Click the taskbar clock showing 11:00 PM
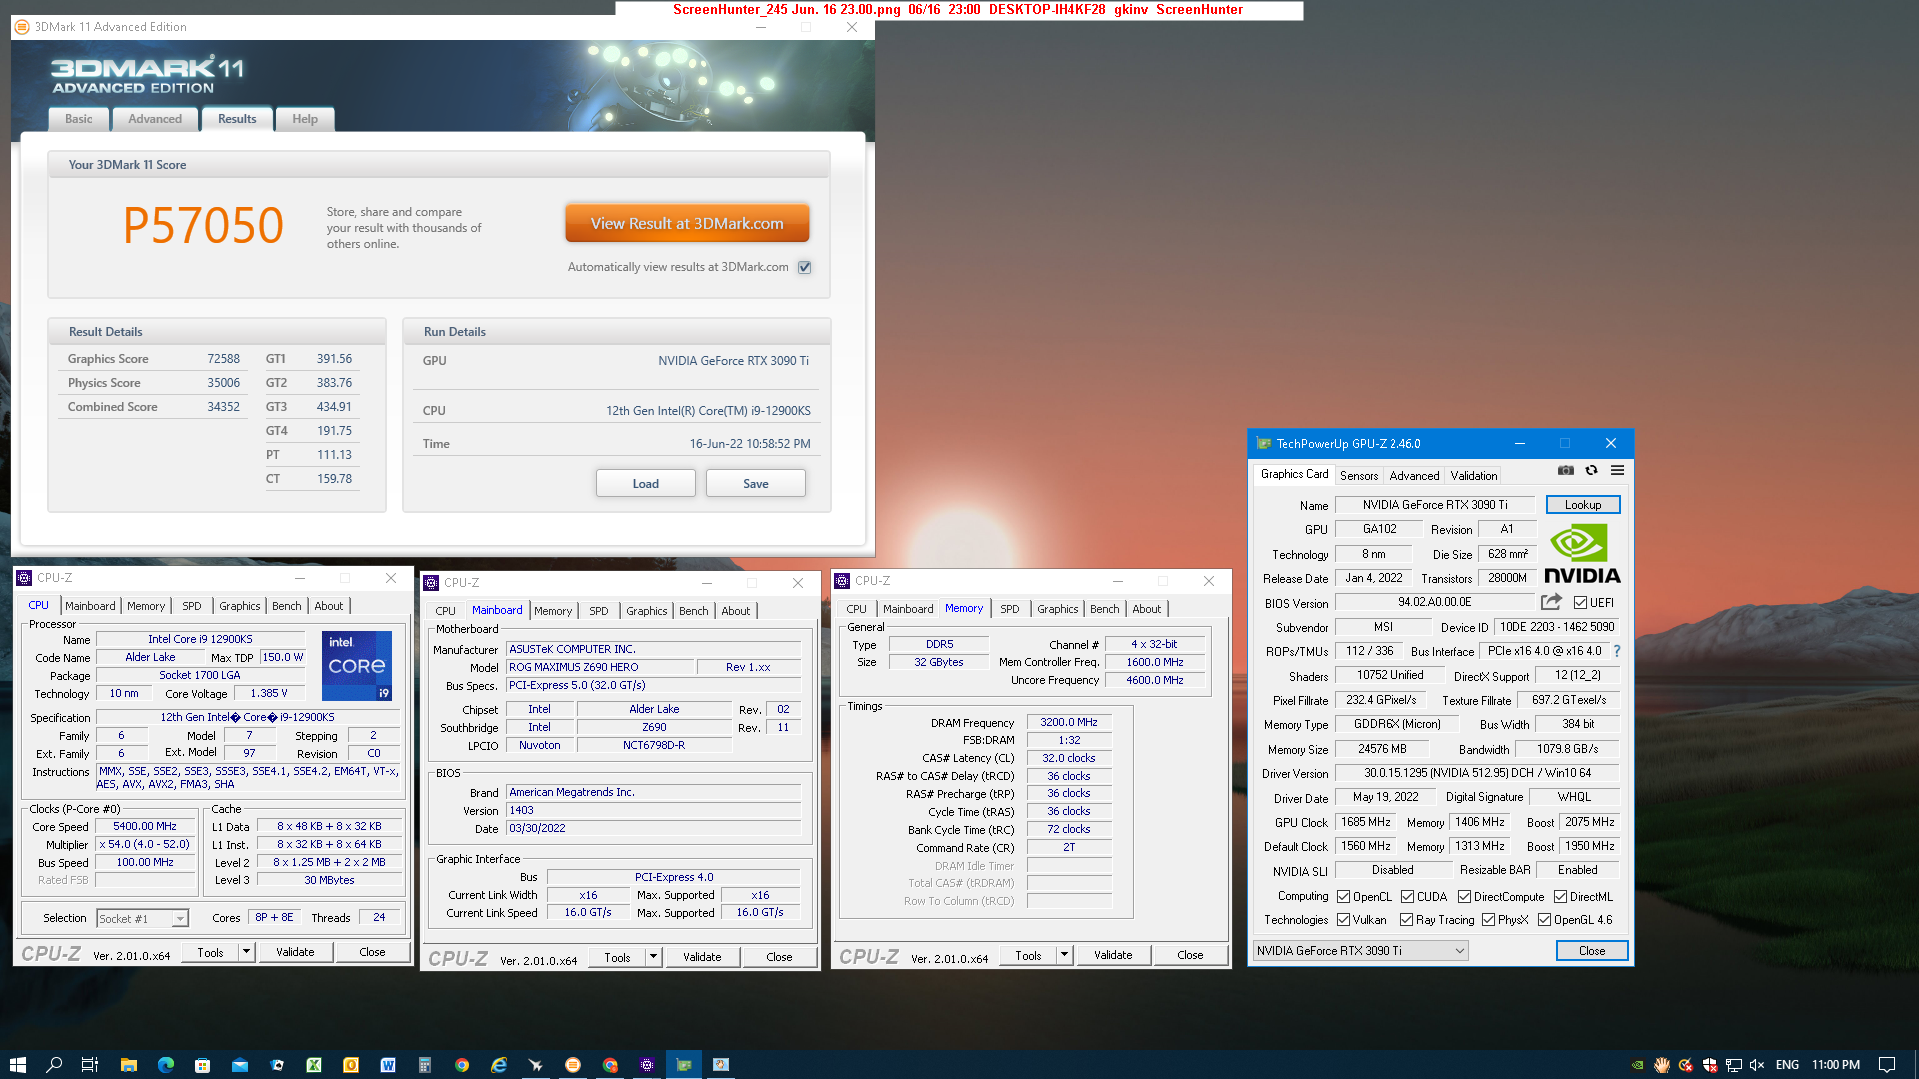The width and height of the screenshot is (1919, 1079). tap(1836, 1065)
